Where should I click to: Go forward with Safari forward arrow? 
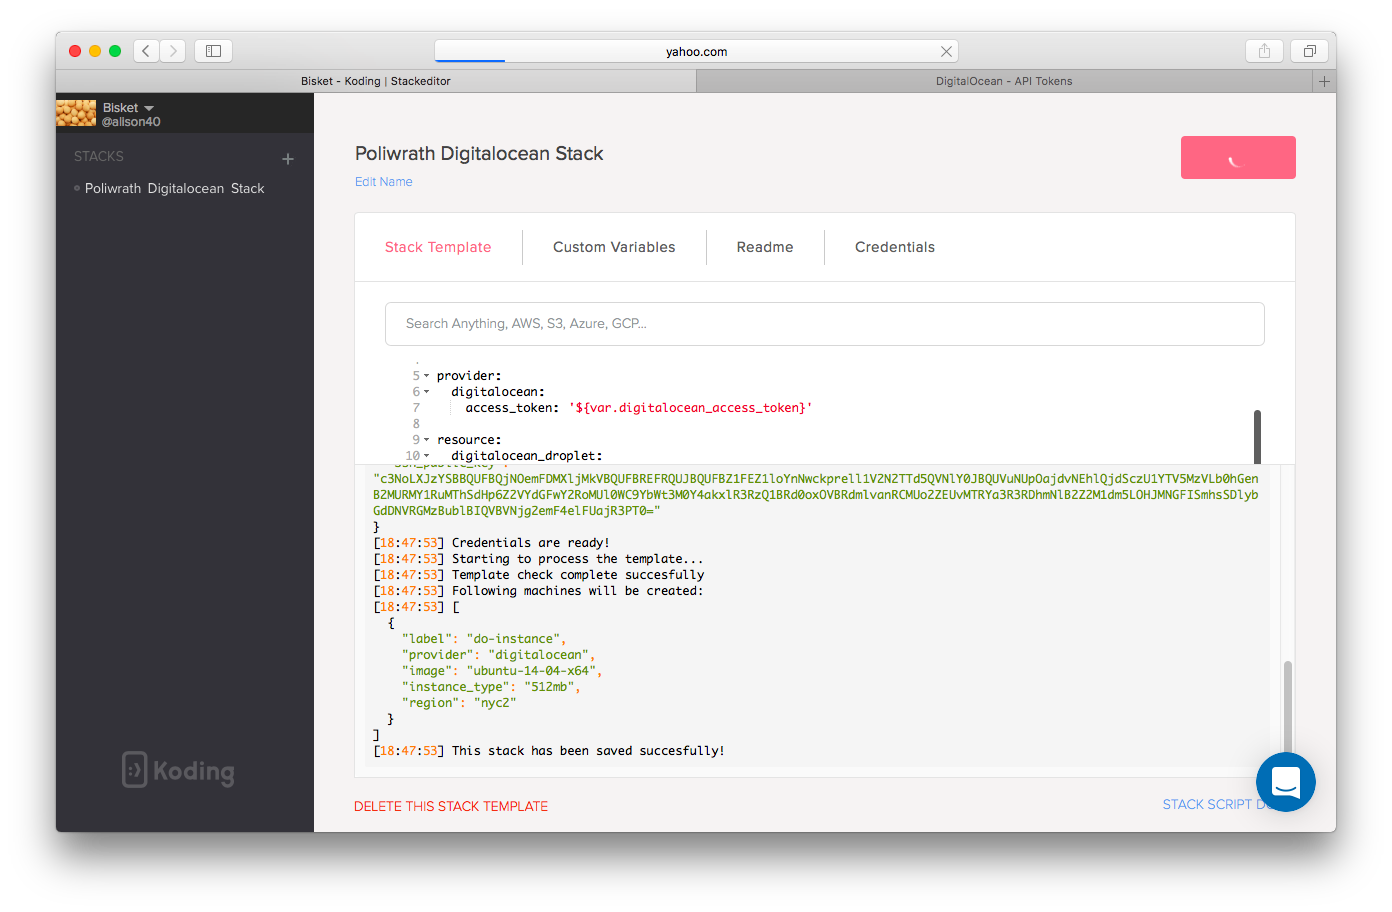173,51
